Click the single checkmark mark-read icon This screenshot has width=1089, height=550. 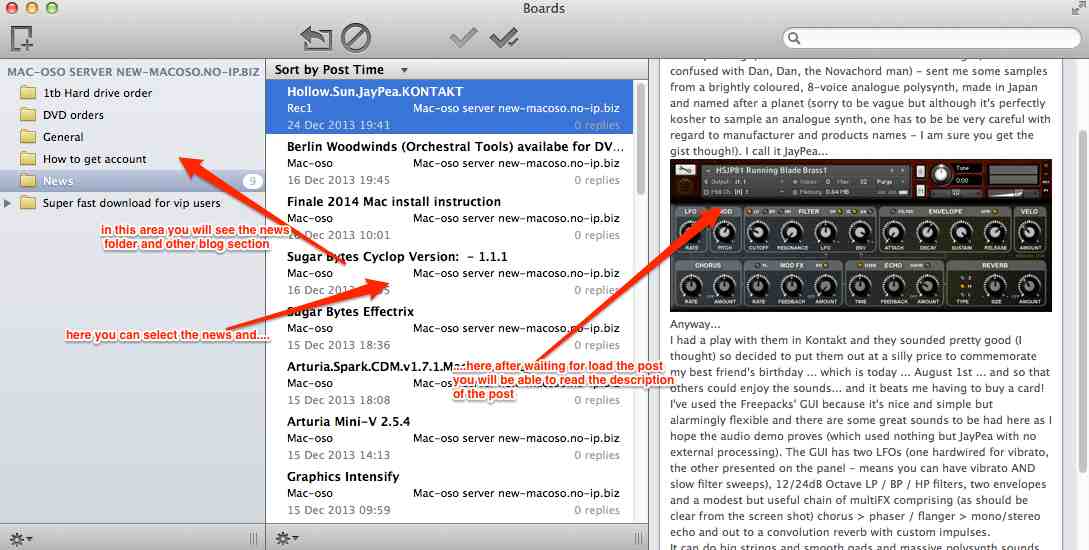(x=463, y=38)
